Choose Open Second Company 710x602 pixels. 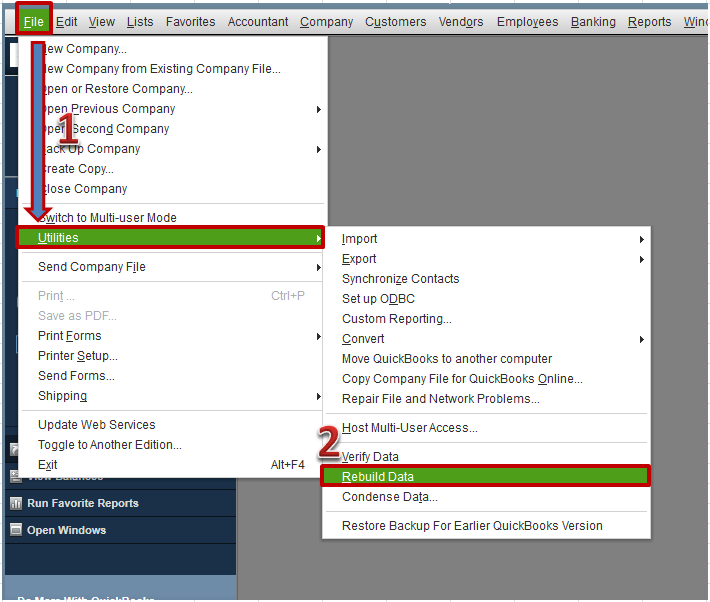[x=104, y=129]
